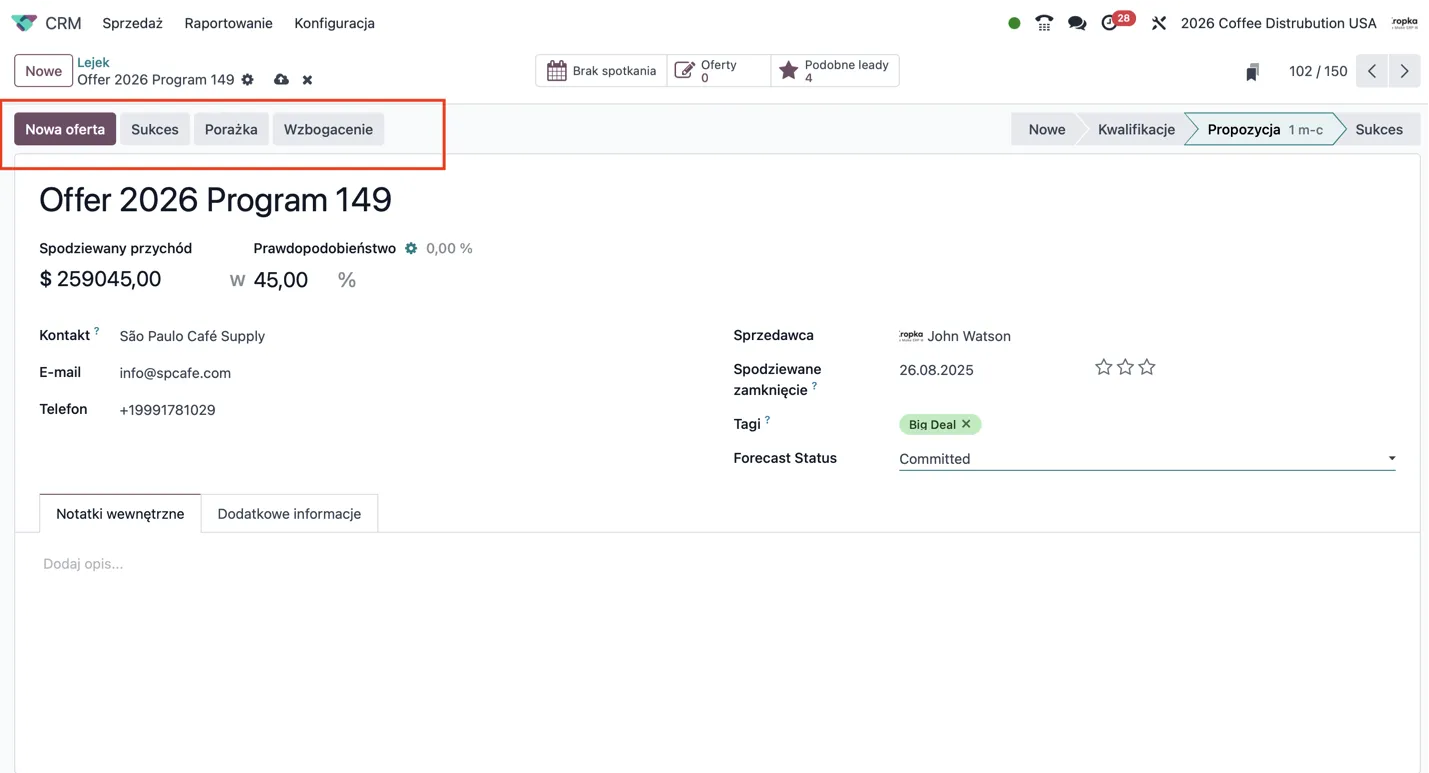Set priority with the second star
This screenshot has width=1429, height=773.
1125,367
